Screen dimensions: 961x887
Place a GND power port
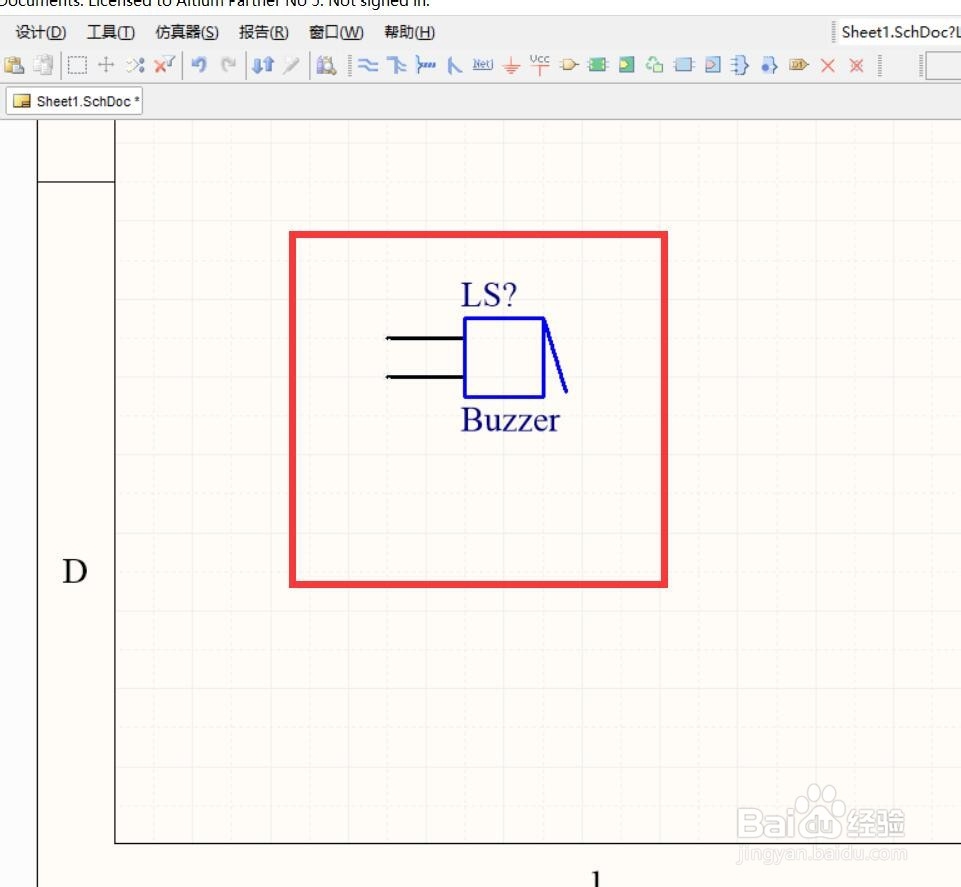click(511, 65)
